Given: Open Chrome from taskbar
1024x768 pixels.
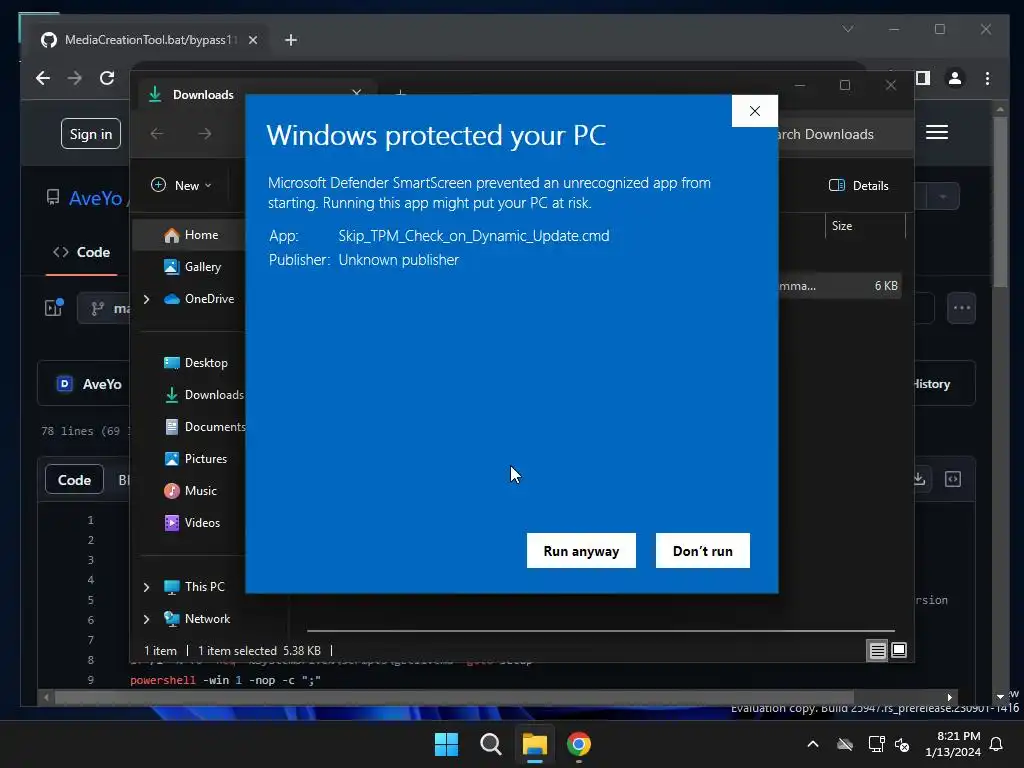Looking at the screenshot, I should [x=579, y=744].
